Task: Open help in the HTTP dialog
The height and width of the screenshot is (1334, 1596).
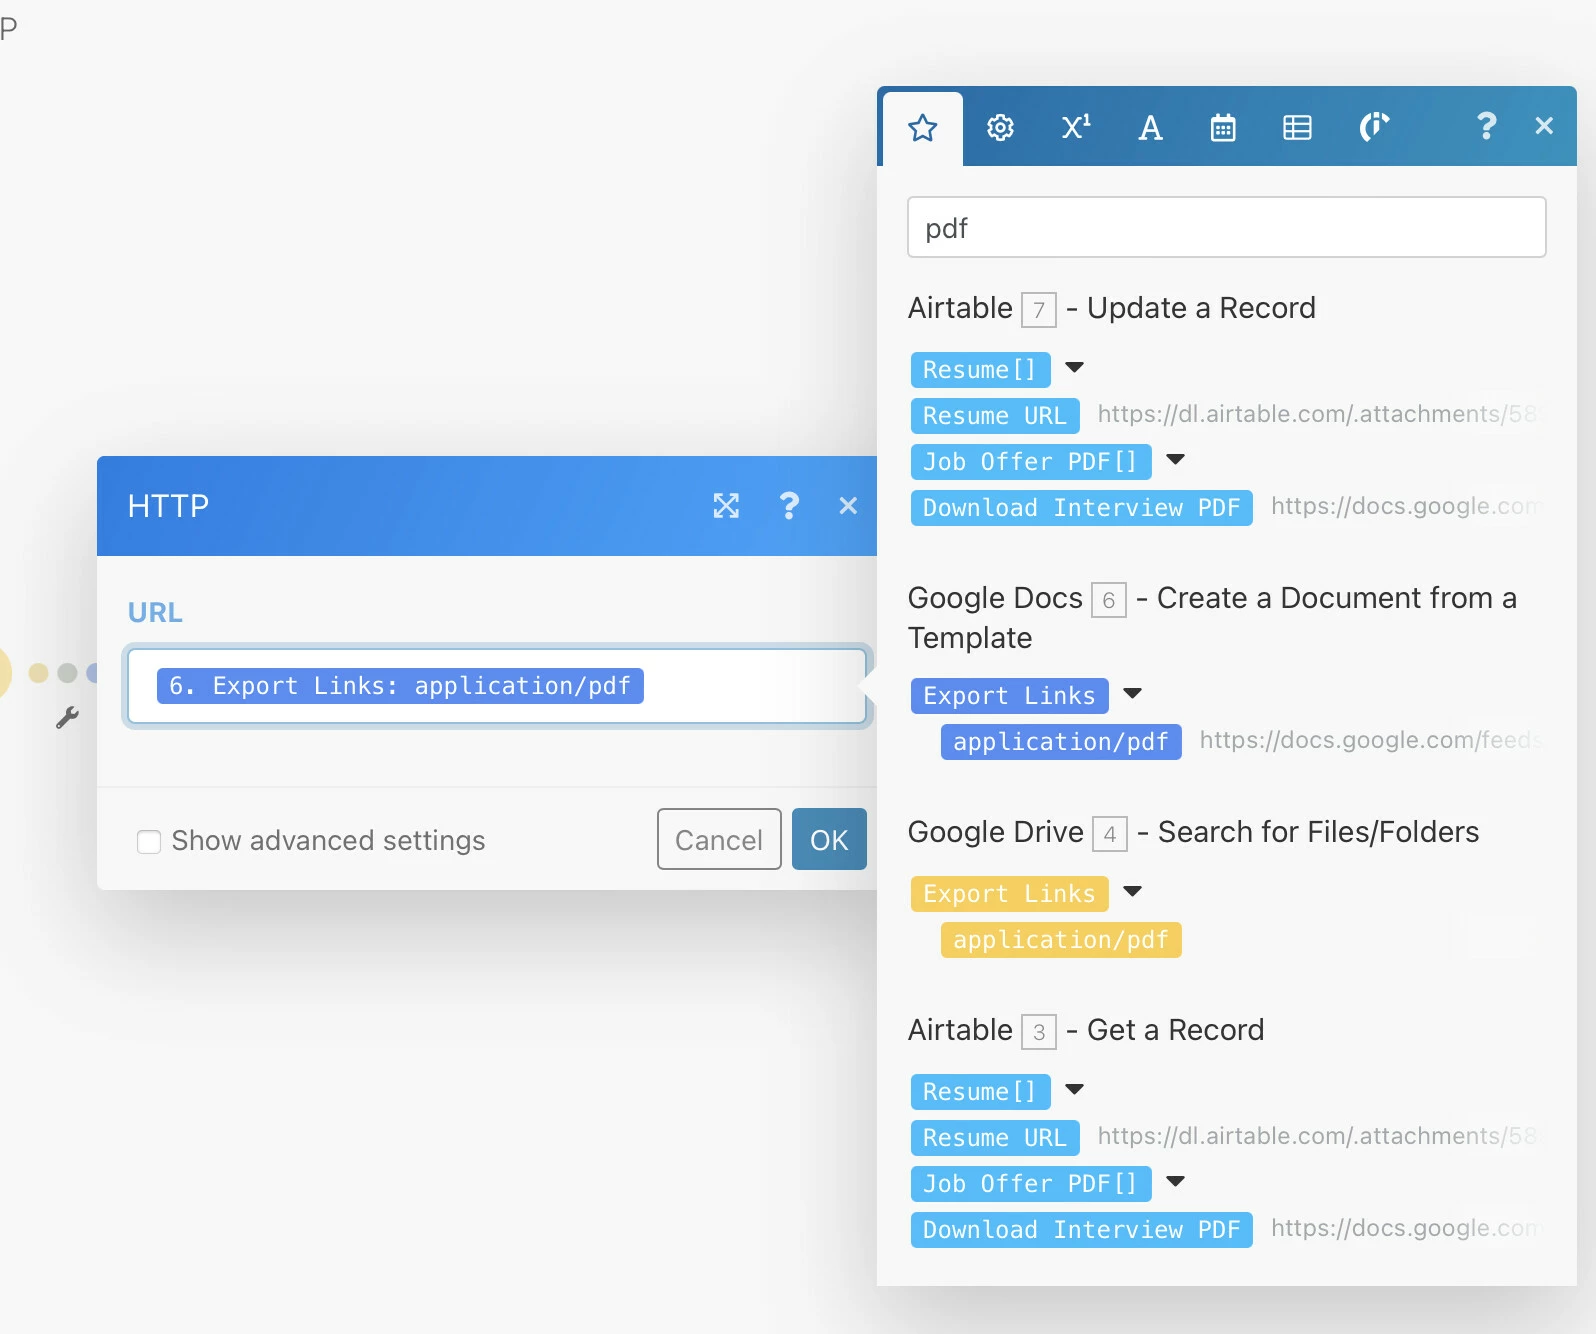Action: click(789, 506)
